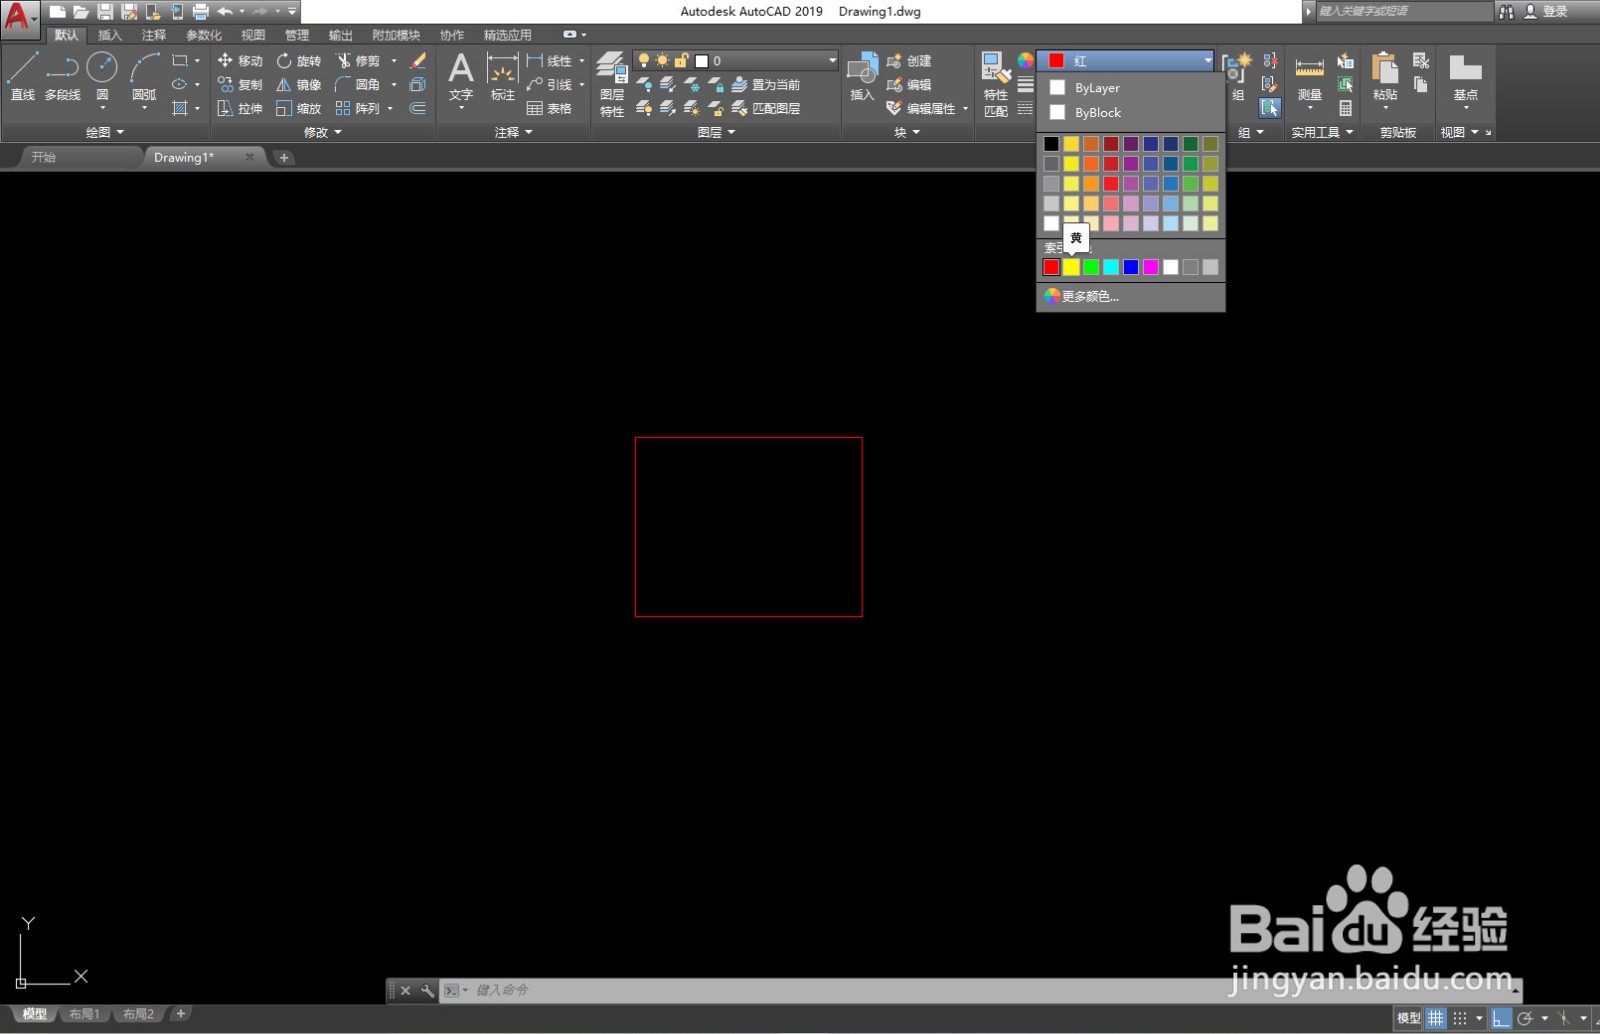Click Match Properties (特性匹配) icon
The height and width of the screenshot is (1034, 1600).
[995, 84]
